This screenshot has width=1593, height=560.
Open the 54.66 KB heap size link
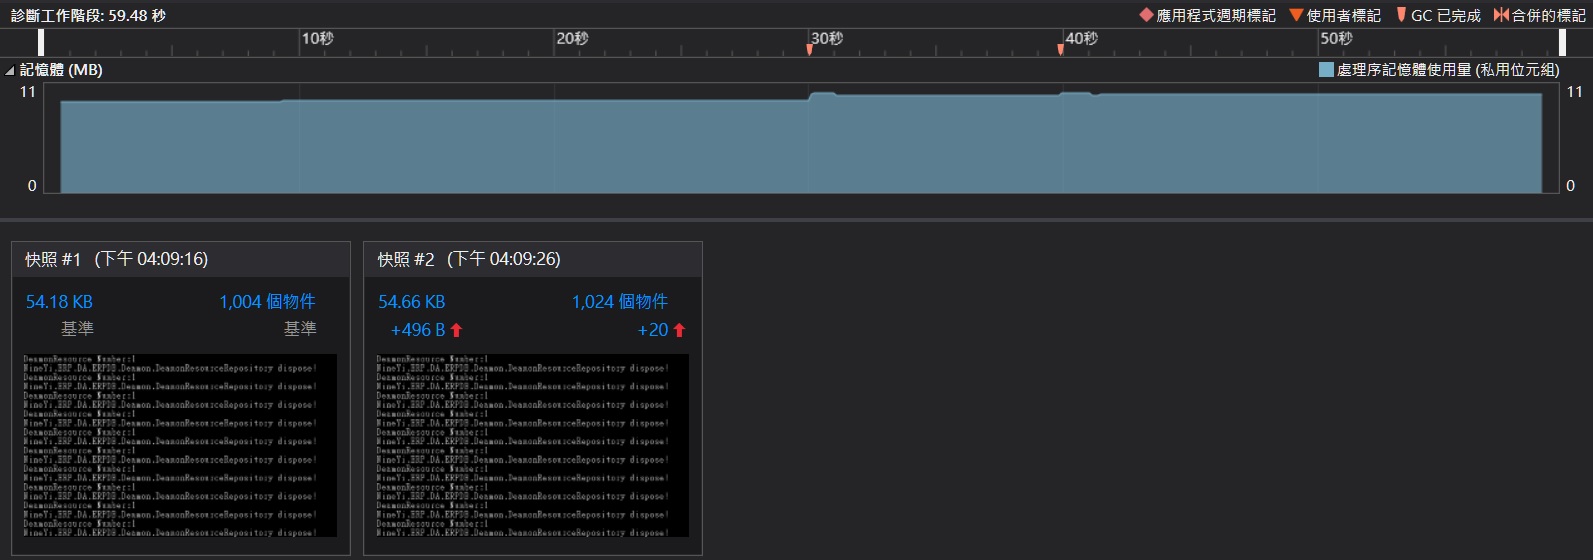(x=411, y=302)
